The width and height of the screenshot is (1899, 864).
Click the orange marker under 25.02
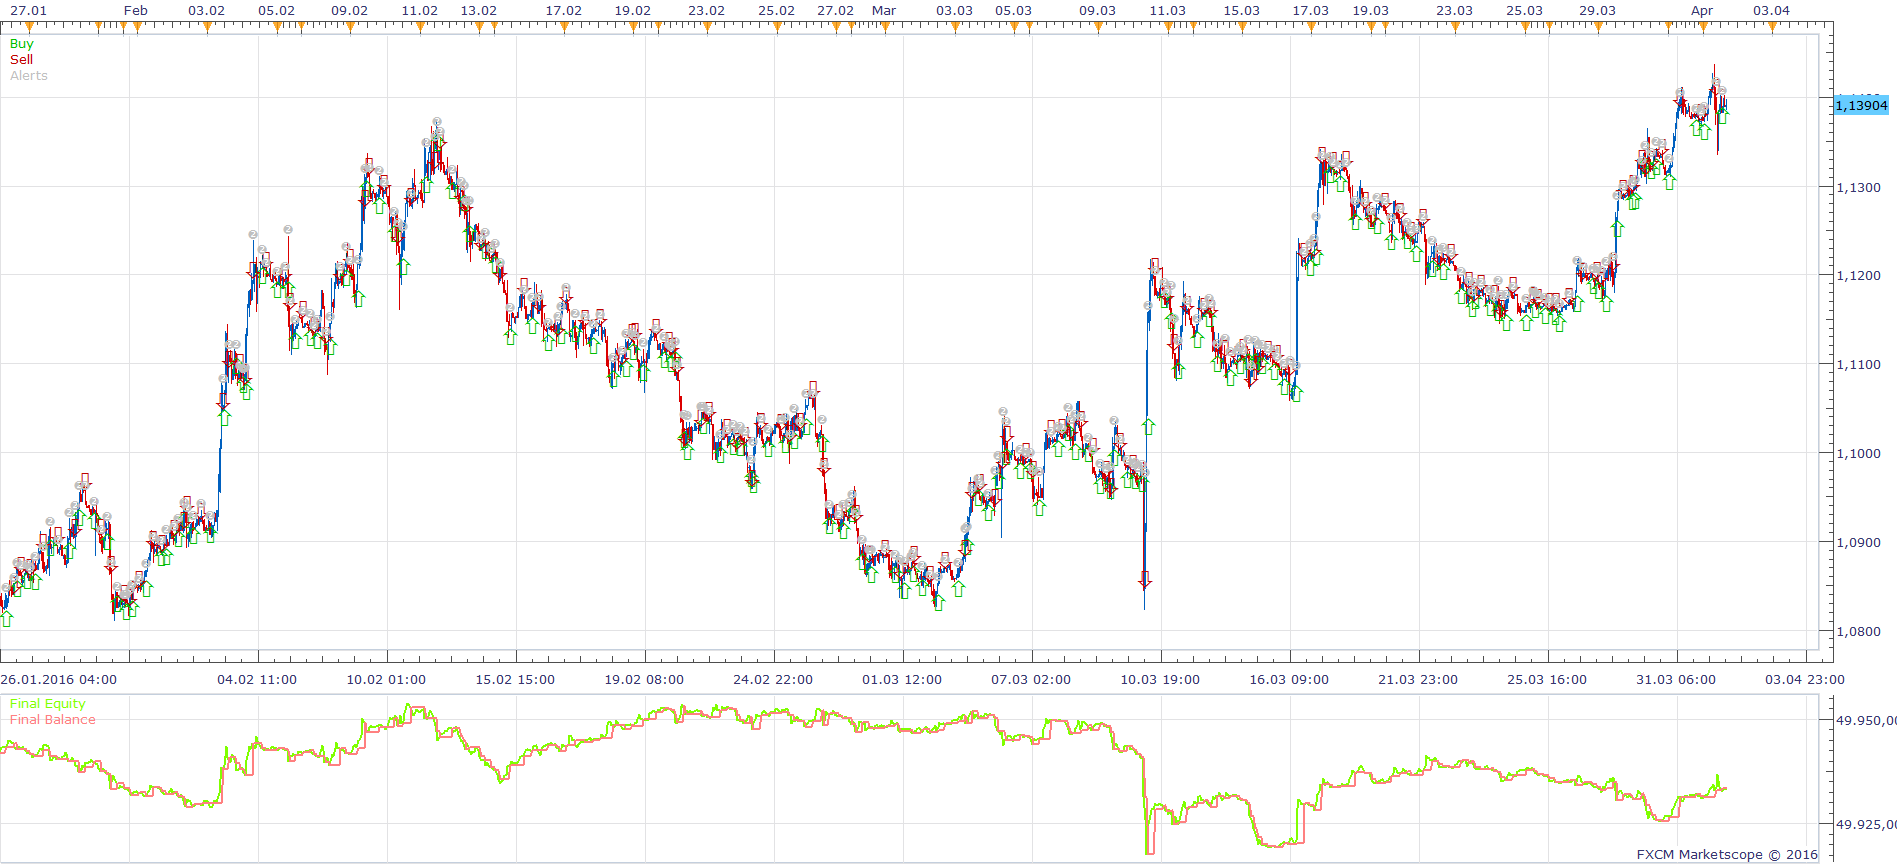[776, 27]
